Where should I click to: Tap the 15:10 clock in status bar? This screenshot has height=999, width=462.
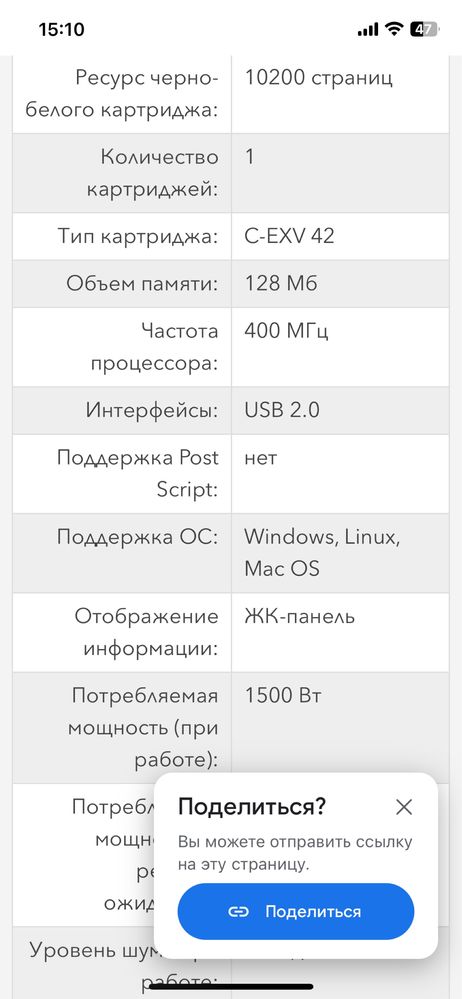point(61,29)
